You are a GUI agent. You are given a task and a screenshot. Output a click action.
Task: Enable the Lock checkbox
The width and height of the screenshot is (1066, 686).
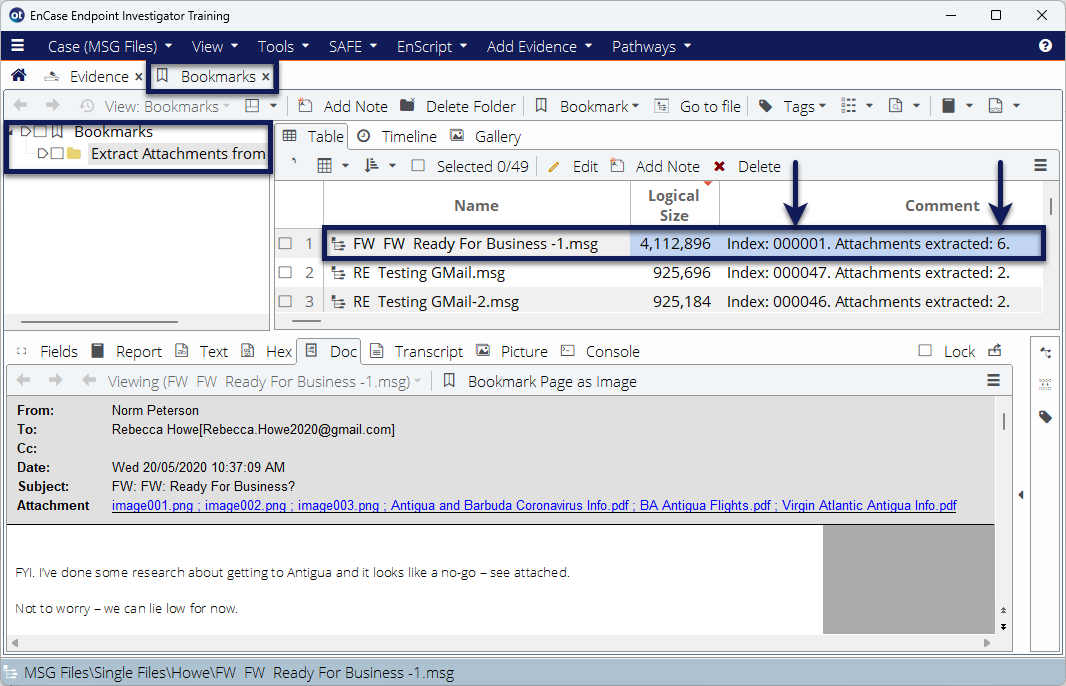[x=925, y=351]
